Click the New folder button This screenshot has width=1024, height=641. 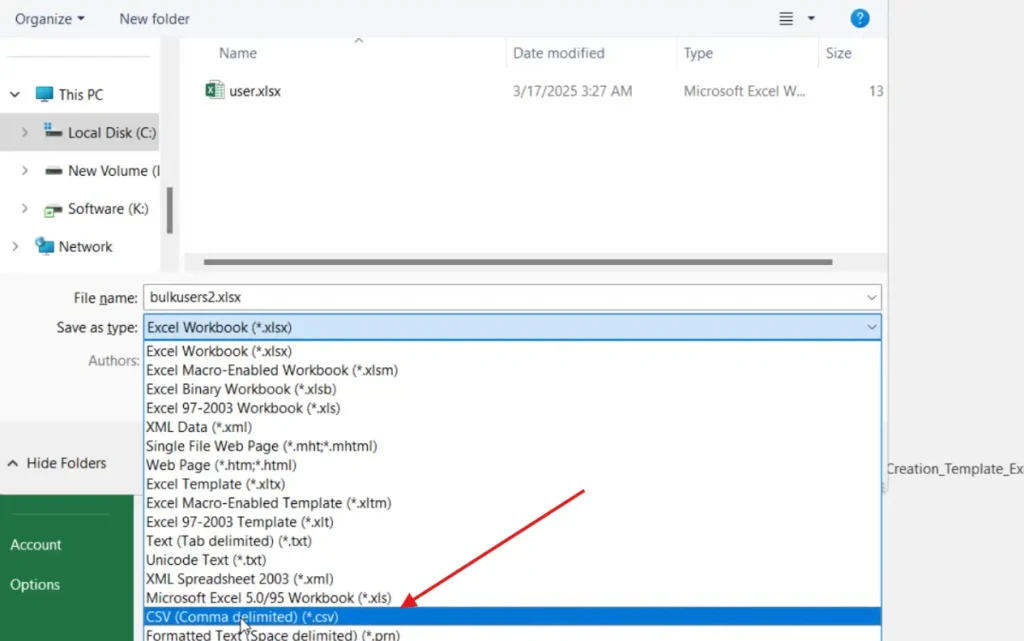coord(154,19)
